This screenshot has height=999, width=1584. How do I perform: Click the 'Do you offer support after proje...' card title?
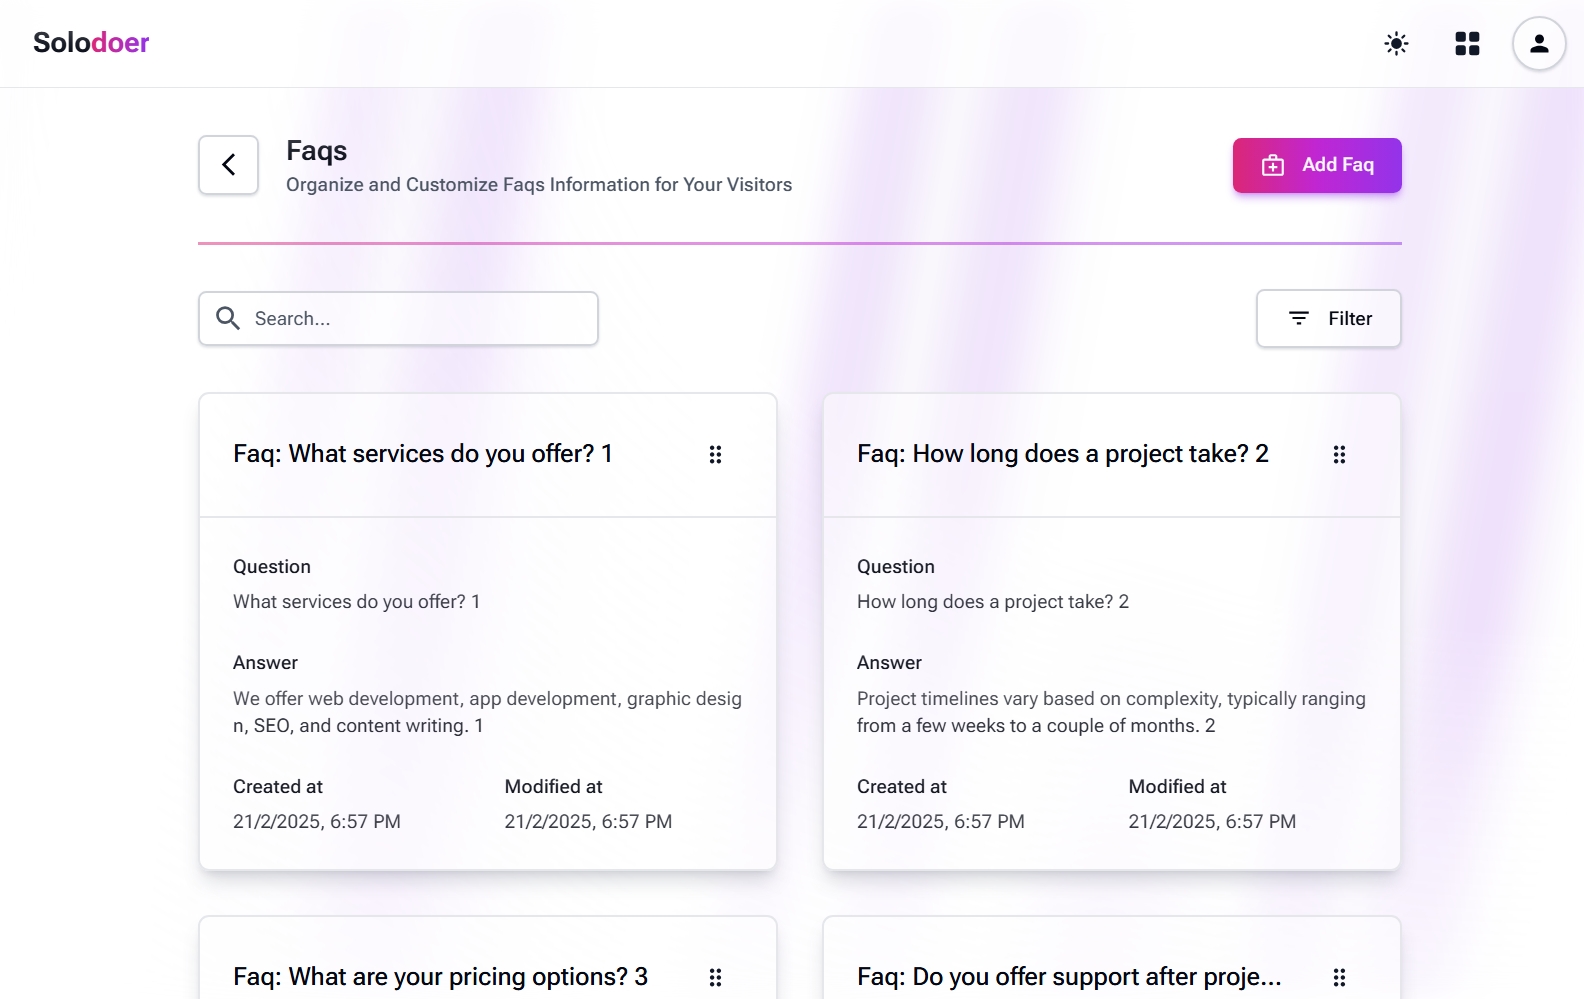[x=1067, y=976]
